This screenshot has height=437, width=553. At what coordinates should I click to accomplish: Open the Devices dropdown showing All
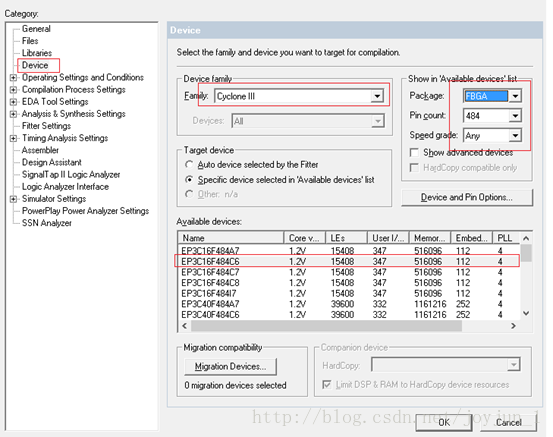pyautogui.click(x=308, y=121)
